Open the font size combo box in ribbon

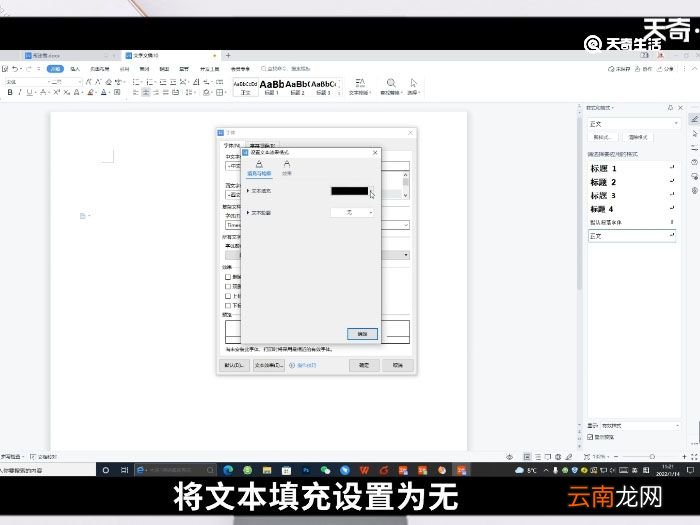pyautogui.click(x=65, y=82)
